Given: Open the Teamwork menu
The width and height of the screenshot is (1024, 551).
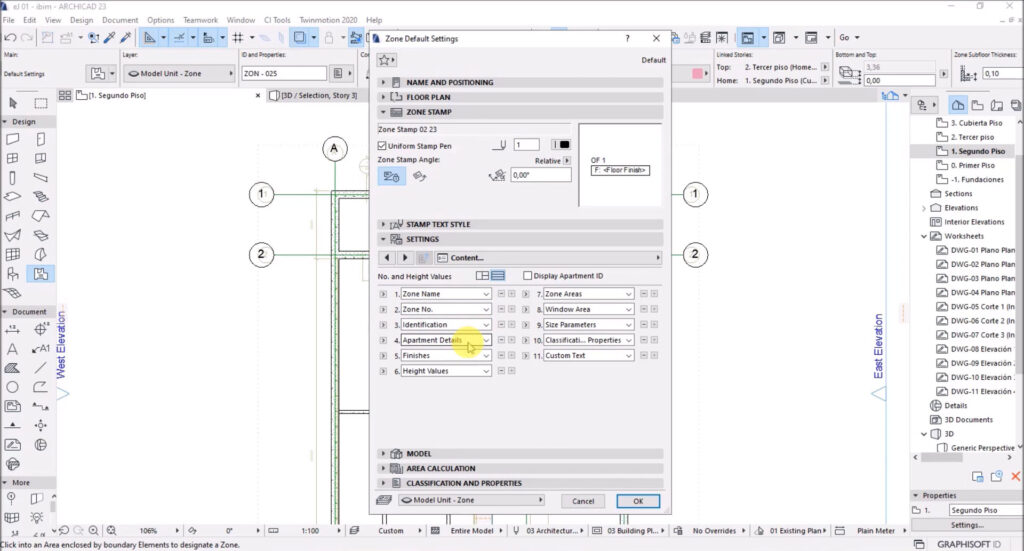Looking at the screenshot, I should point(200,20).
